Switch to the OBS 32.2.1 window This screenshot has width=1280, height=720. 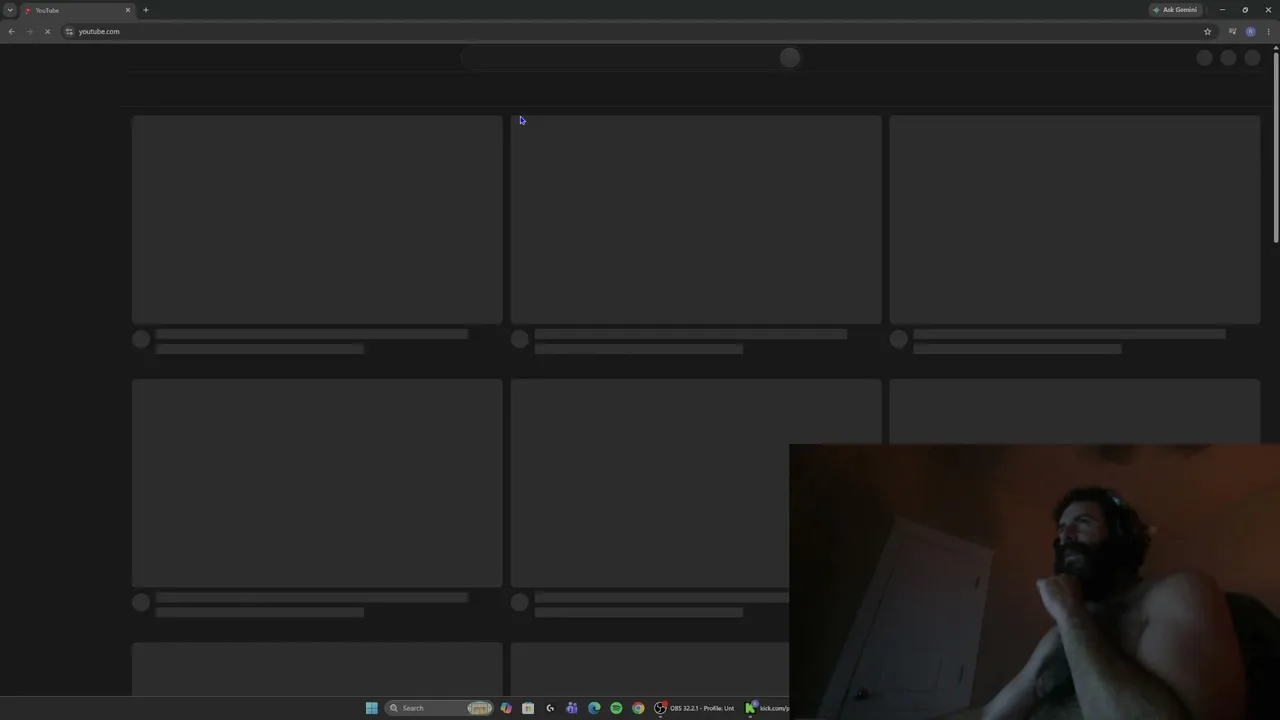click(695, 708)
